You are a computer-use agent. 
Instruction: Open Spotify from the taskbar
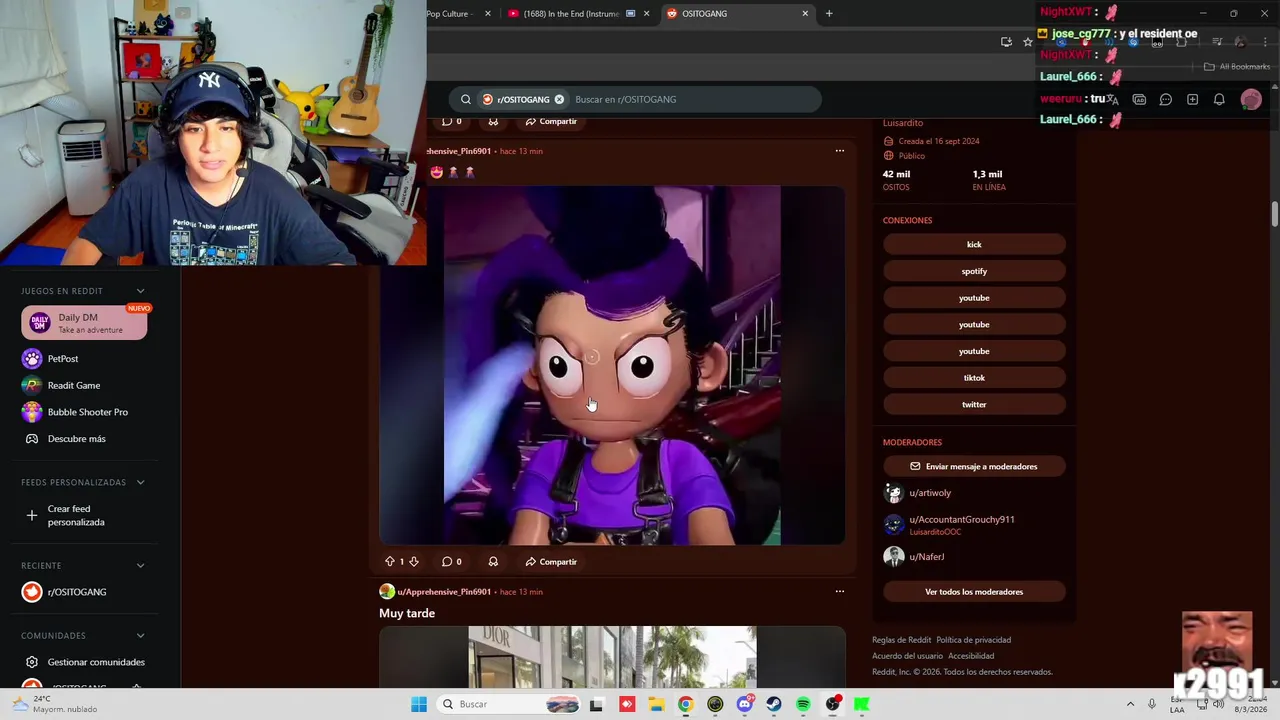pyautogui.click(x=803, y=704)
